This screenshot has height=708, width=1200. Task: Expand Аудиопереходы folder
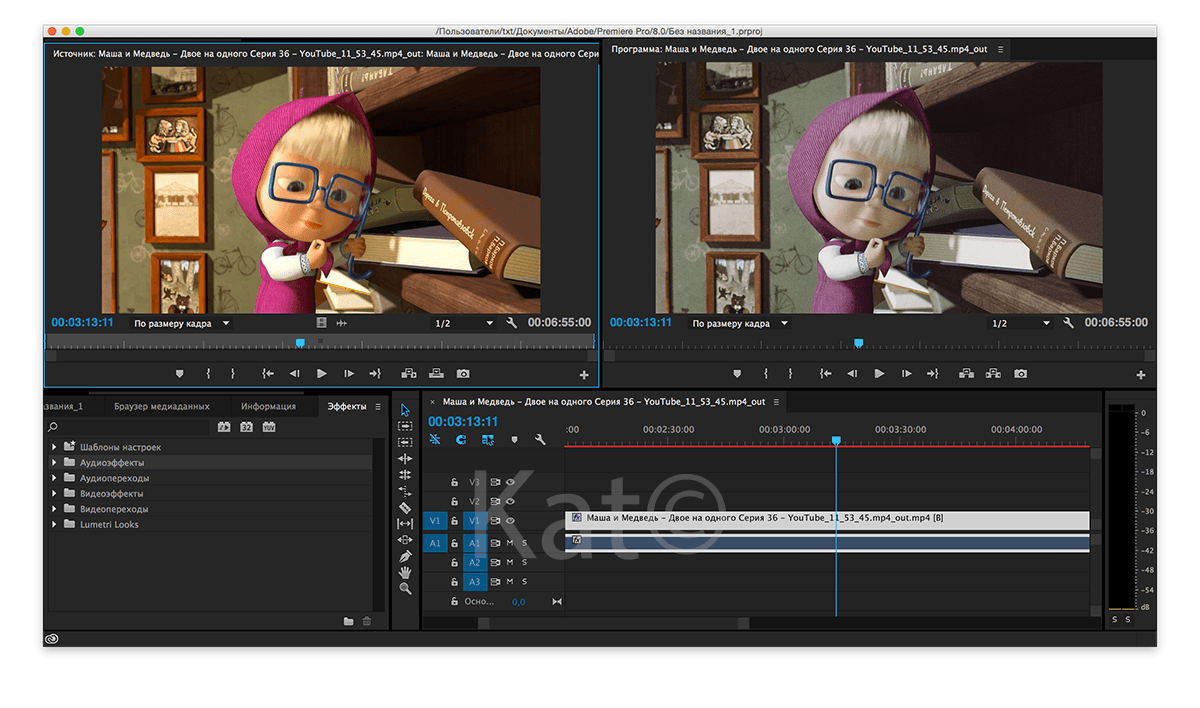coord(54,478)
